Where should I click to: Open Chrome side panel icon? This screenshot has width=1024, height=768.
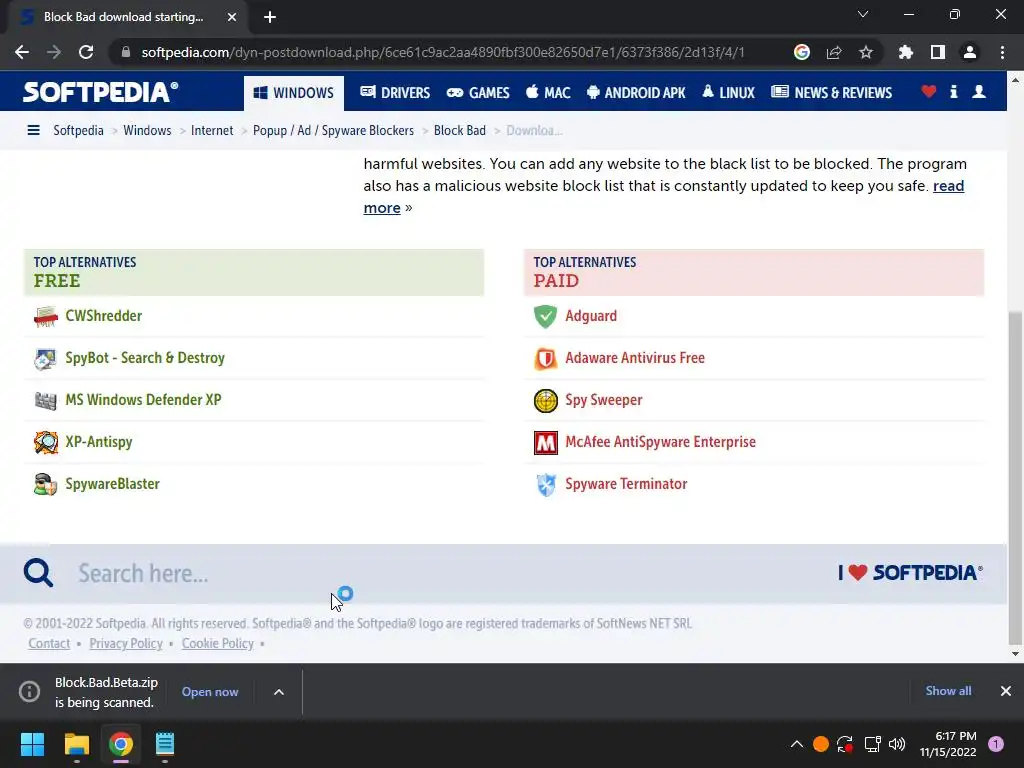pos(938,52)
